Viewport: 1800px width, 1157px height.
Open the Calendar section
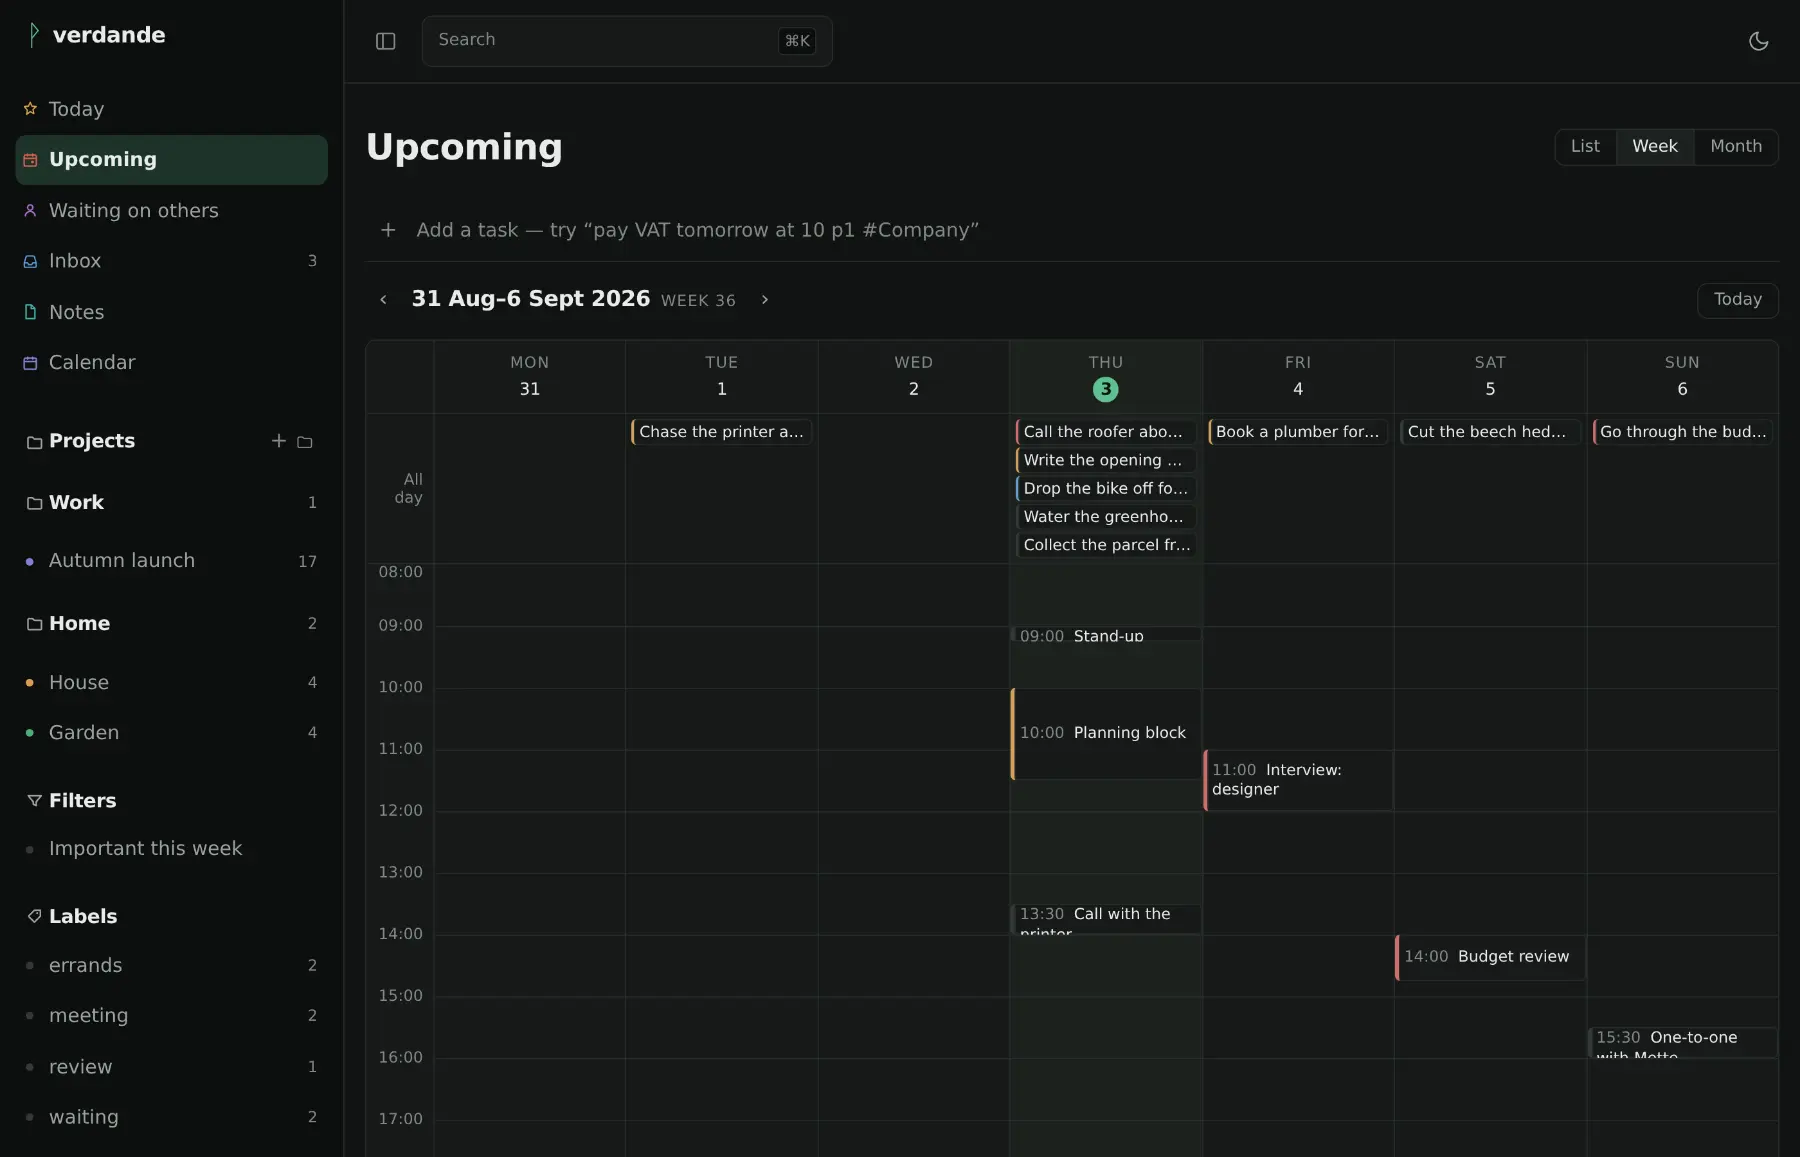click(171, 363)
